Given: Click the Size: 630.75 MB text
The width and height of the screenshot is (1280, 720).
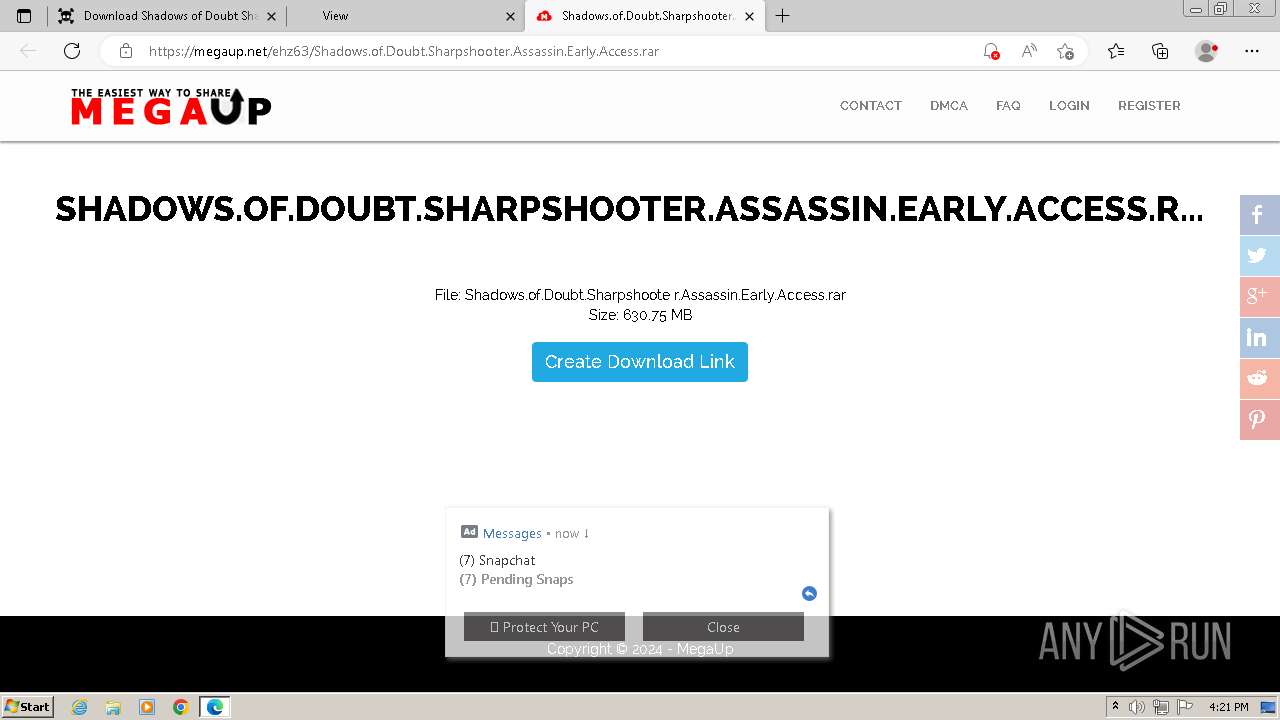Looking at the screenshot, I should 640,315.
